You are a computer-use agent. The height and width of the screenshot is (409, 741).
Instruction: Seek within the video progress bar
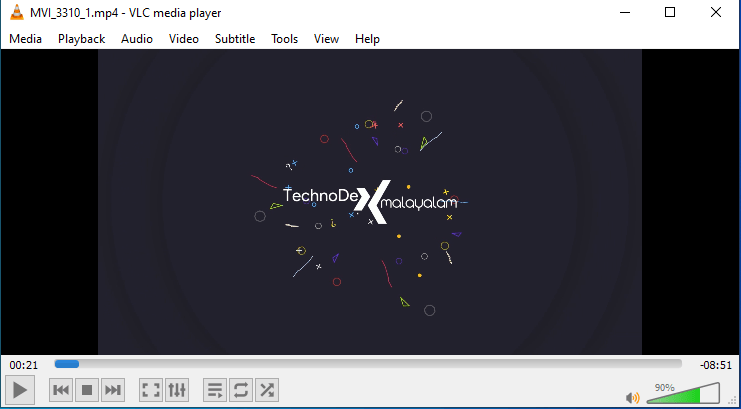(368, 364)
